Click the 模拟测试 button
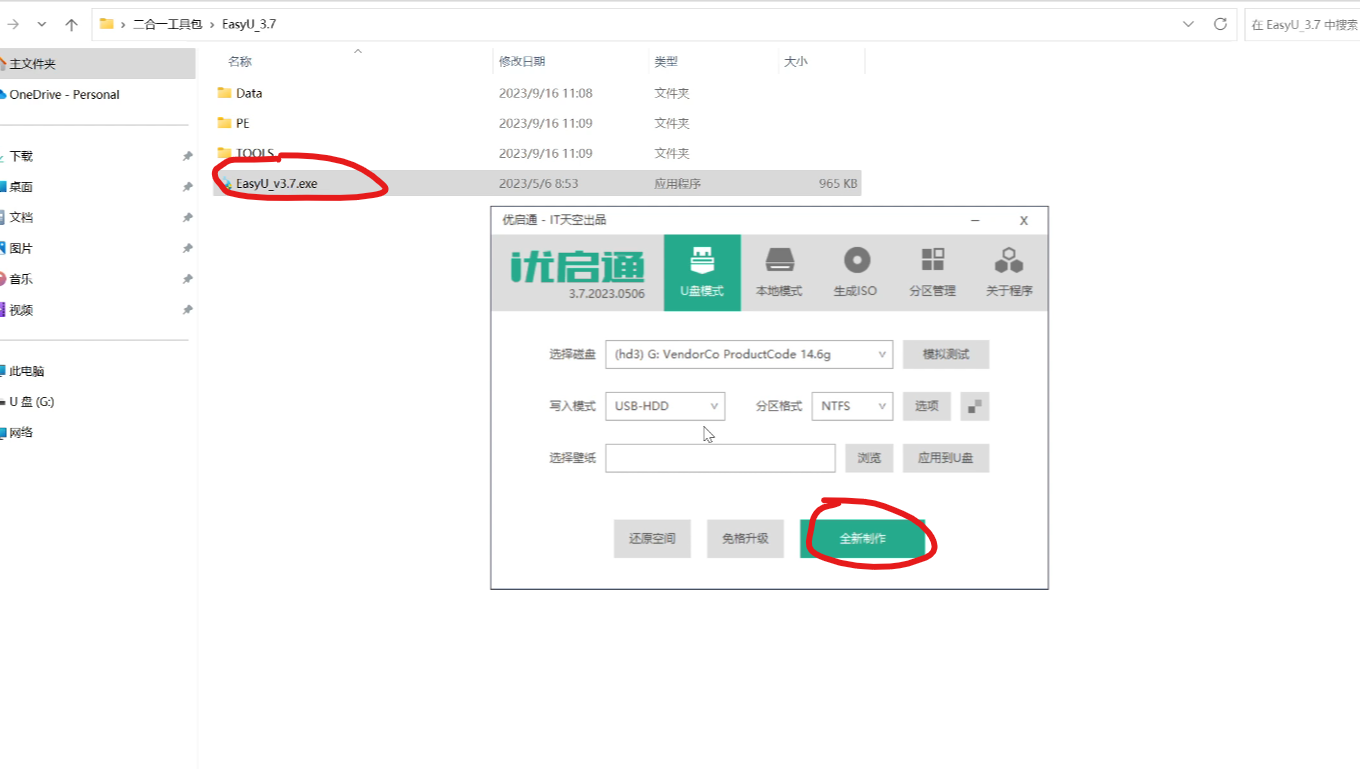Screen dimensions: 1360x769 click(946, 354)
